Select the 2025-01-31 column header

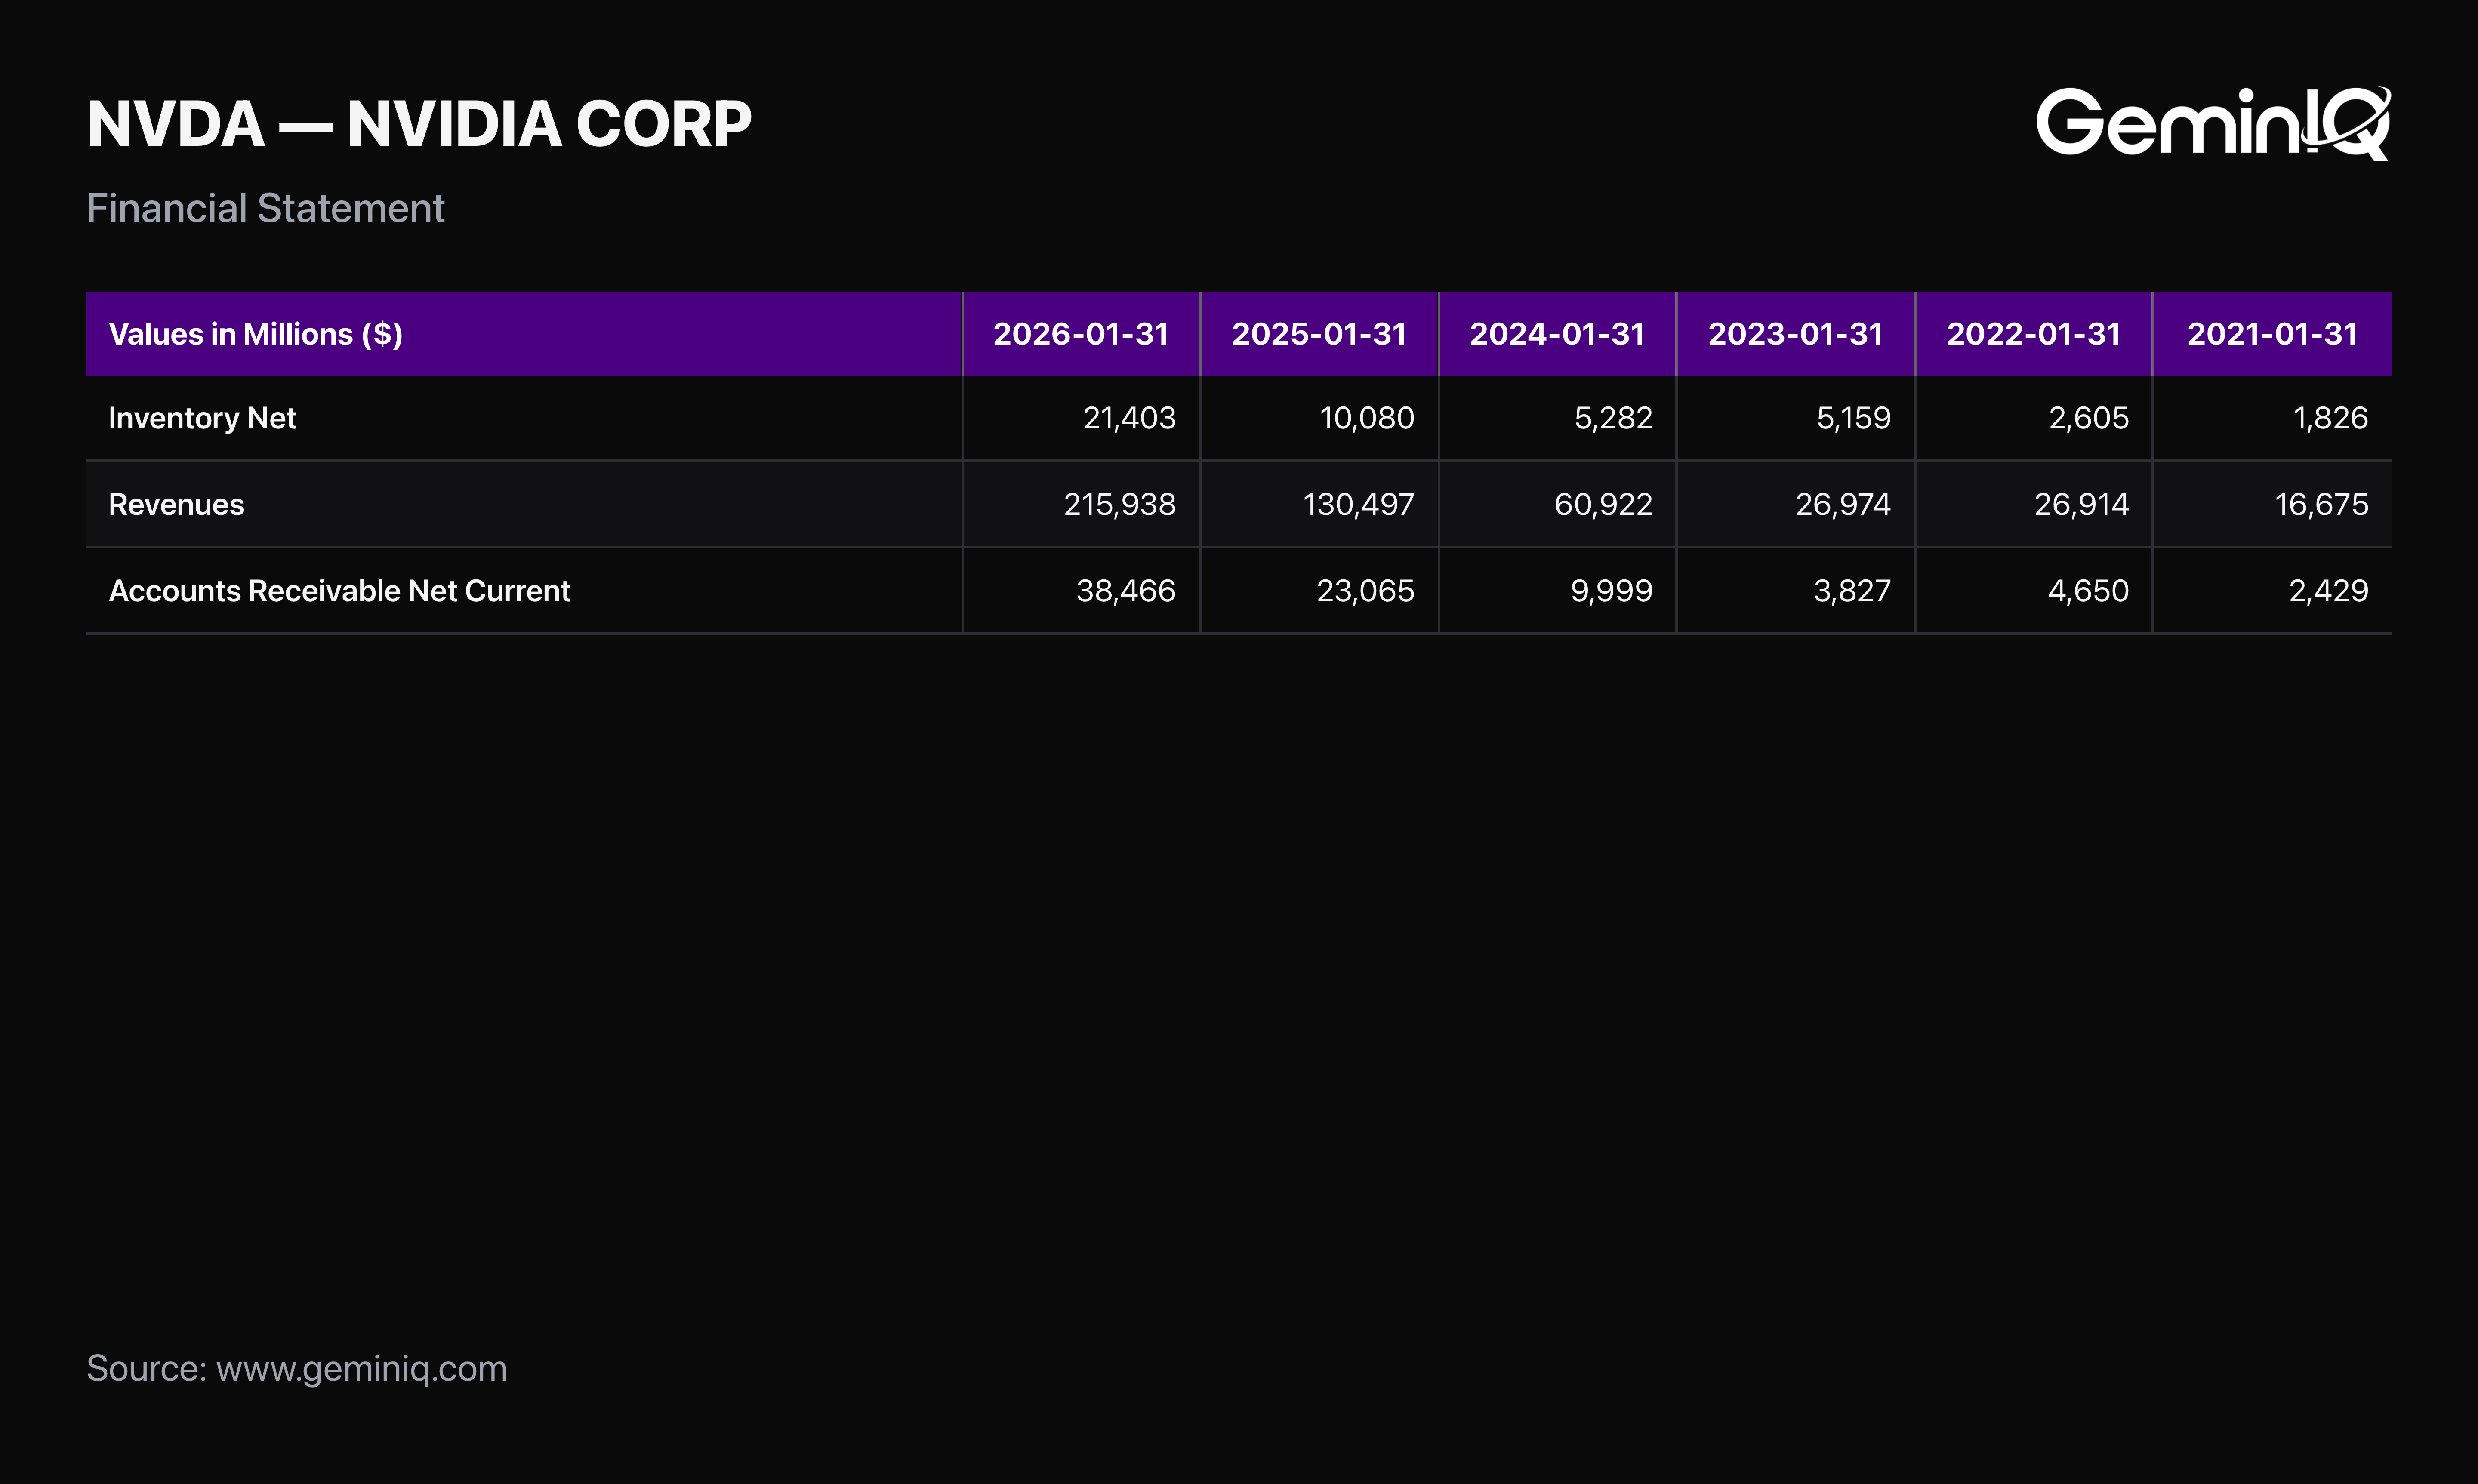pos(1319,334)
